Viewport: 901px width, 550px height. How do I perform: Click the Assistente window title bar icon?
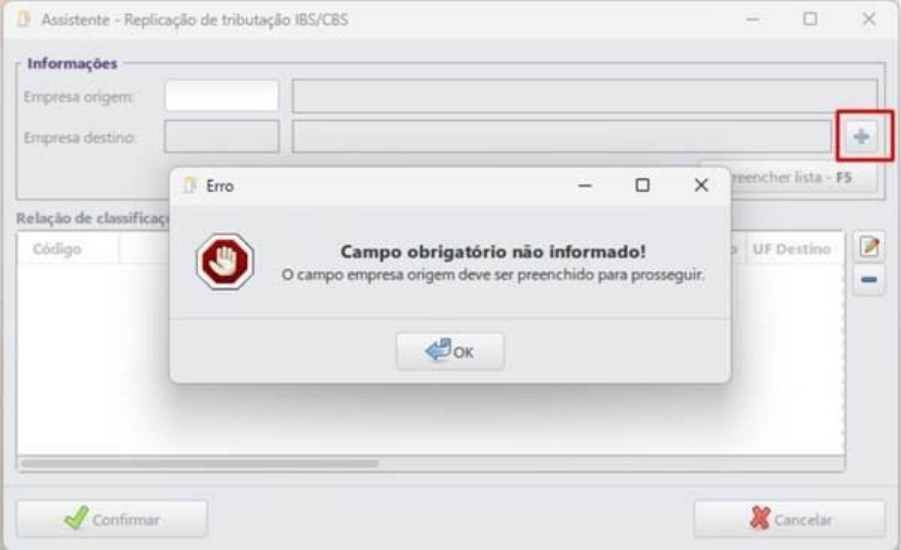[x=24, y=20]
